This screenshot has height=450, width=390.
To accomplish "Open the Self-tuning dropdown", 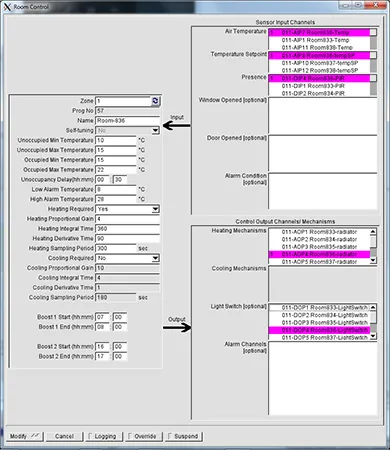I will click(x=155, y=130).
